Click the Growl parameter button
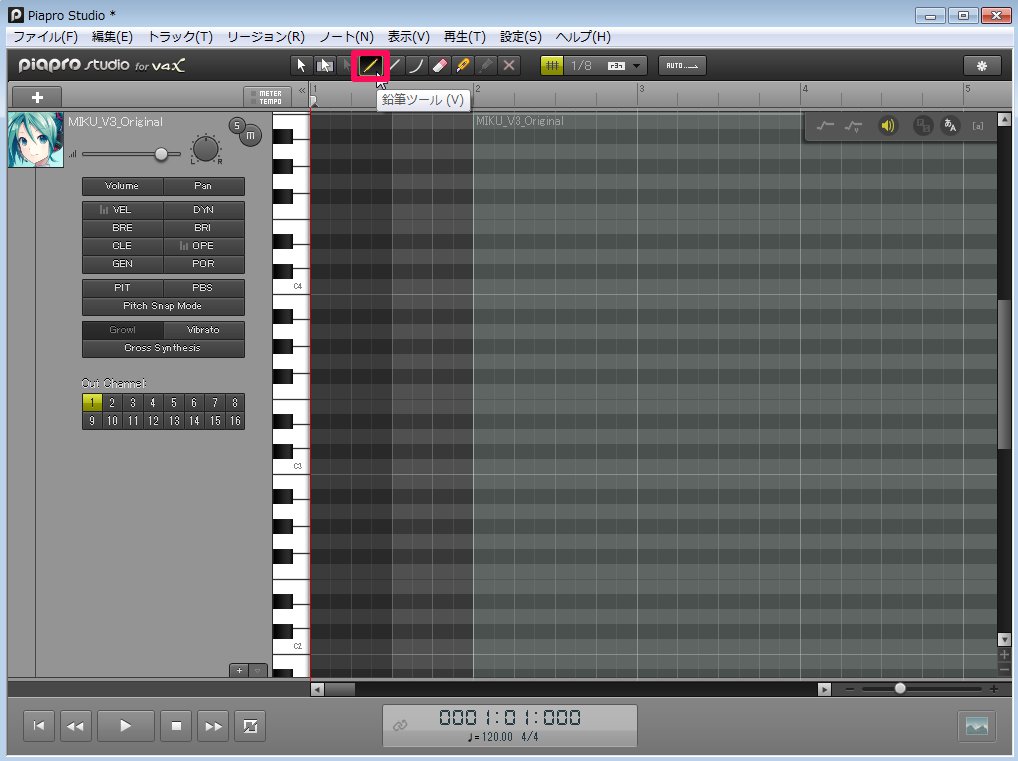The width and height of the screenshot is (1018, 761). [x=122, y=330]
